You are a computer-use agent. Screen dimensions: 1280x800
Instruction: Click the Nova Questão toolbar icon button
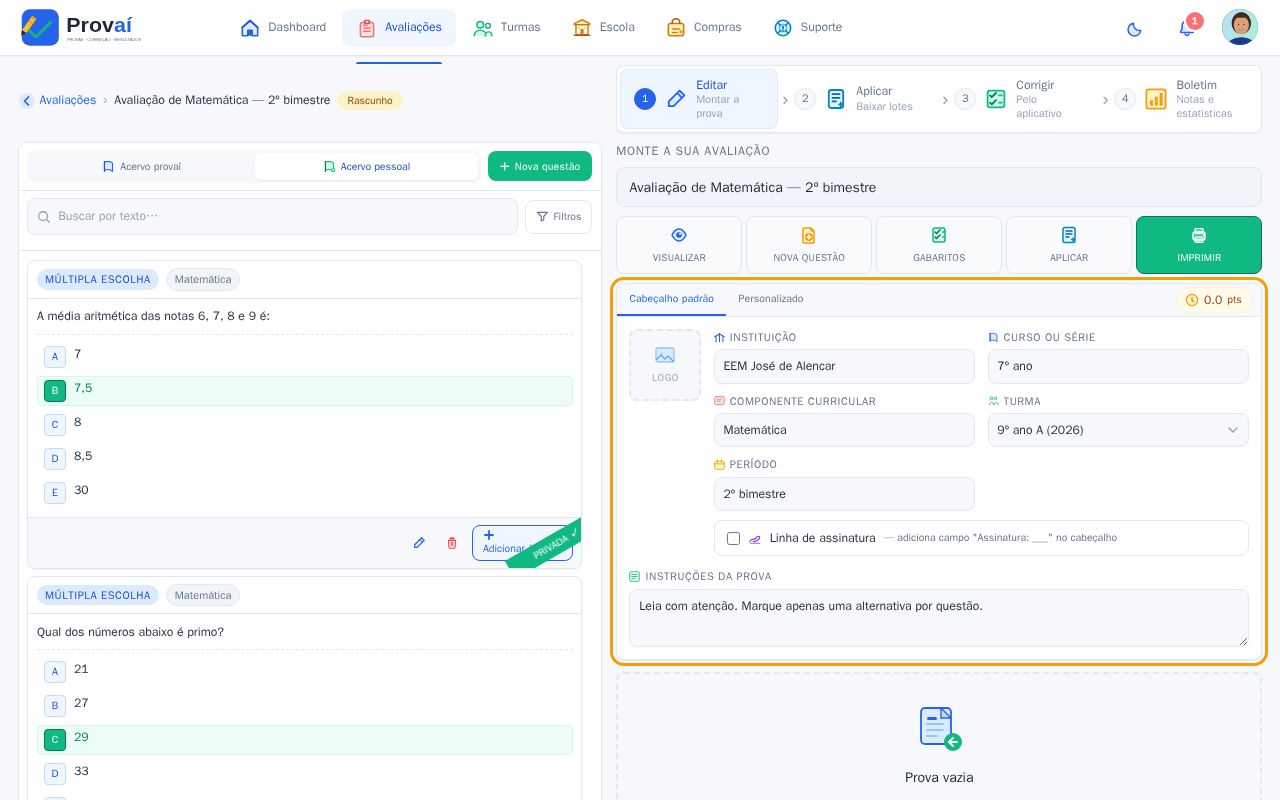click(809, 245)
